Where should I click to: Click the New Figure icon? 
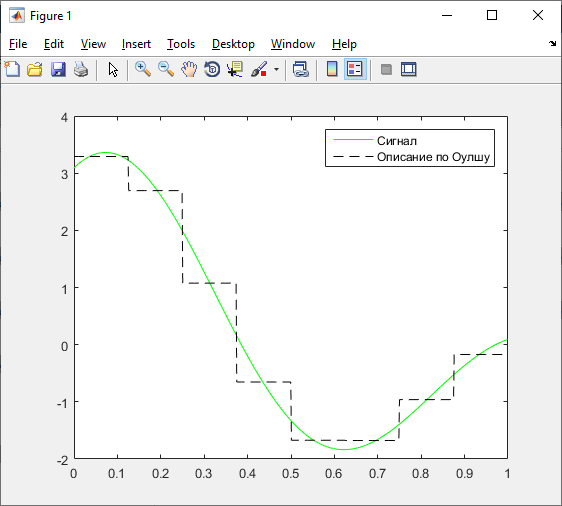click(x=12, y=69)
